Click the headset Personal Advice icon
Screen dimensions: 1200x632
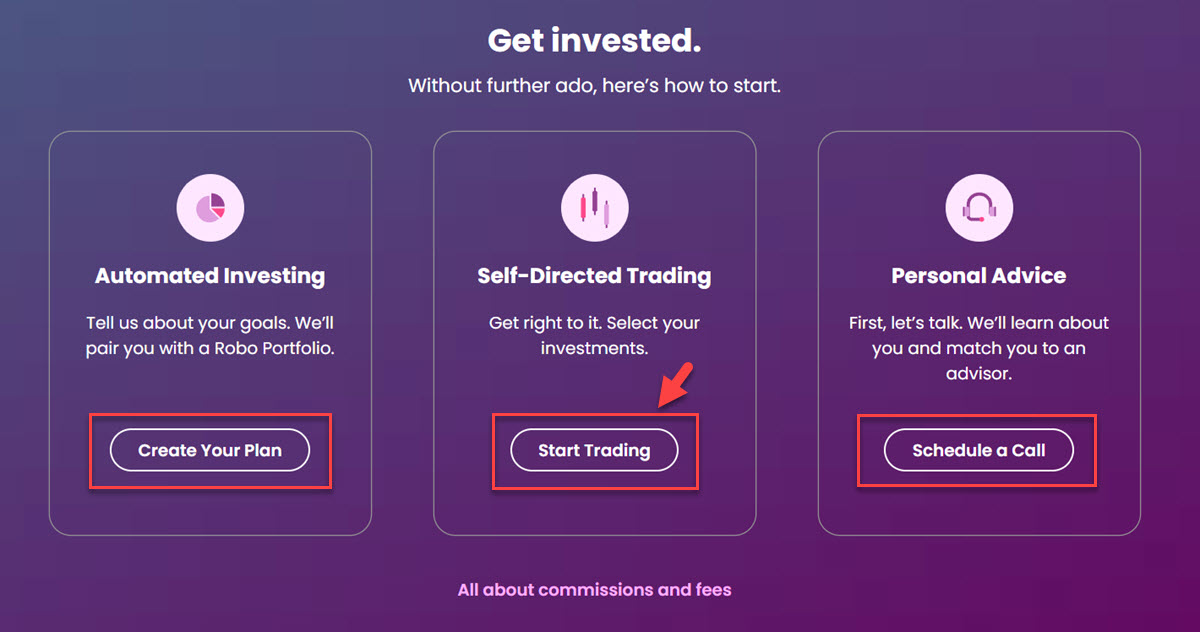979,208
